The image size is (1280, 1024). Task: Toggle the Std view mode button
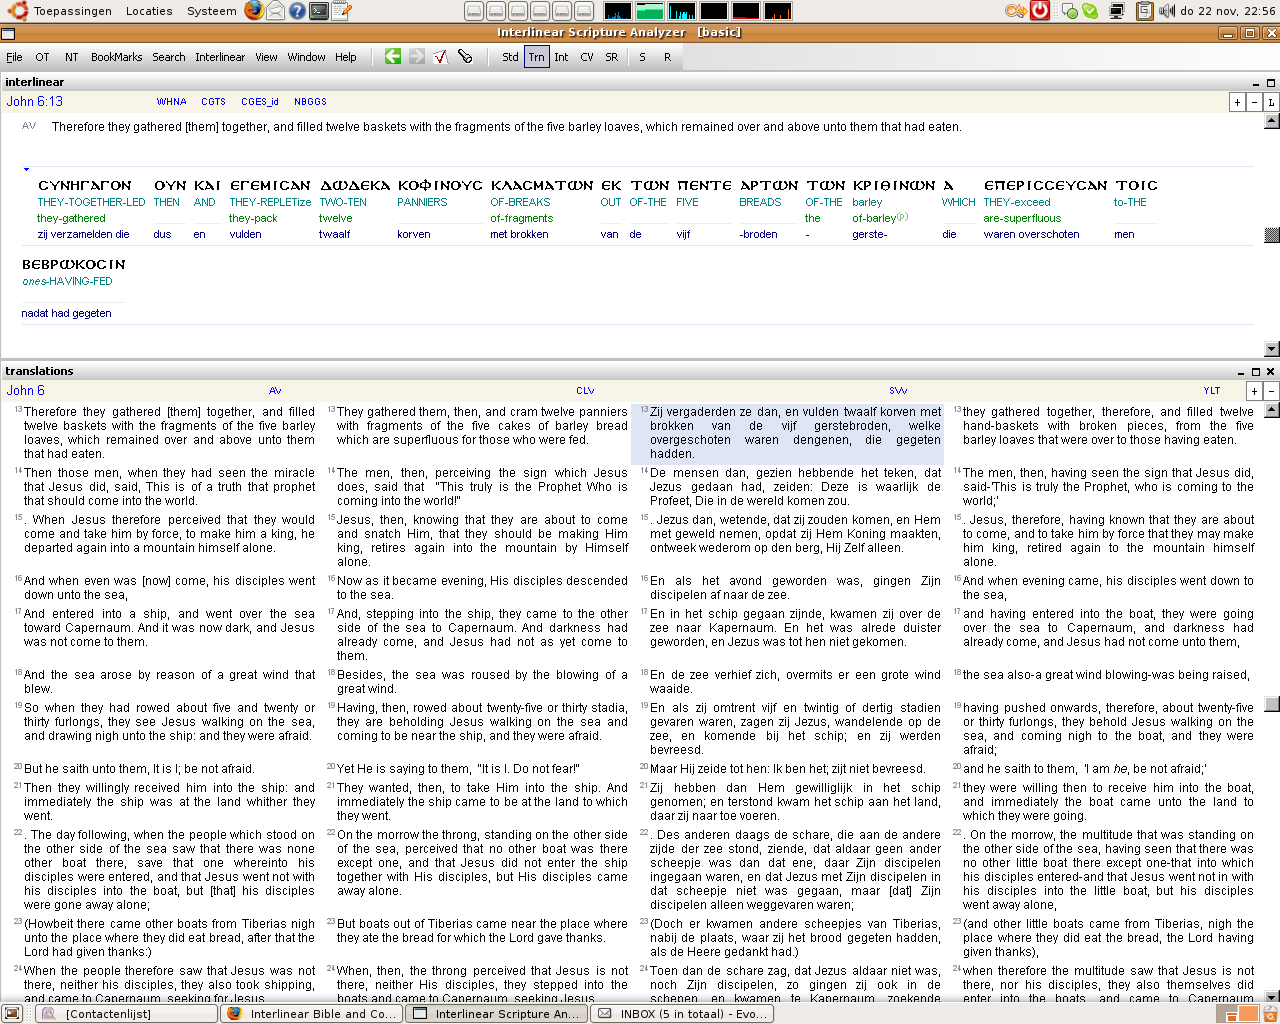tap(510, 57)
